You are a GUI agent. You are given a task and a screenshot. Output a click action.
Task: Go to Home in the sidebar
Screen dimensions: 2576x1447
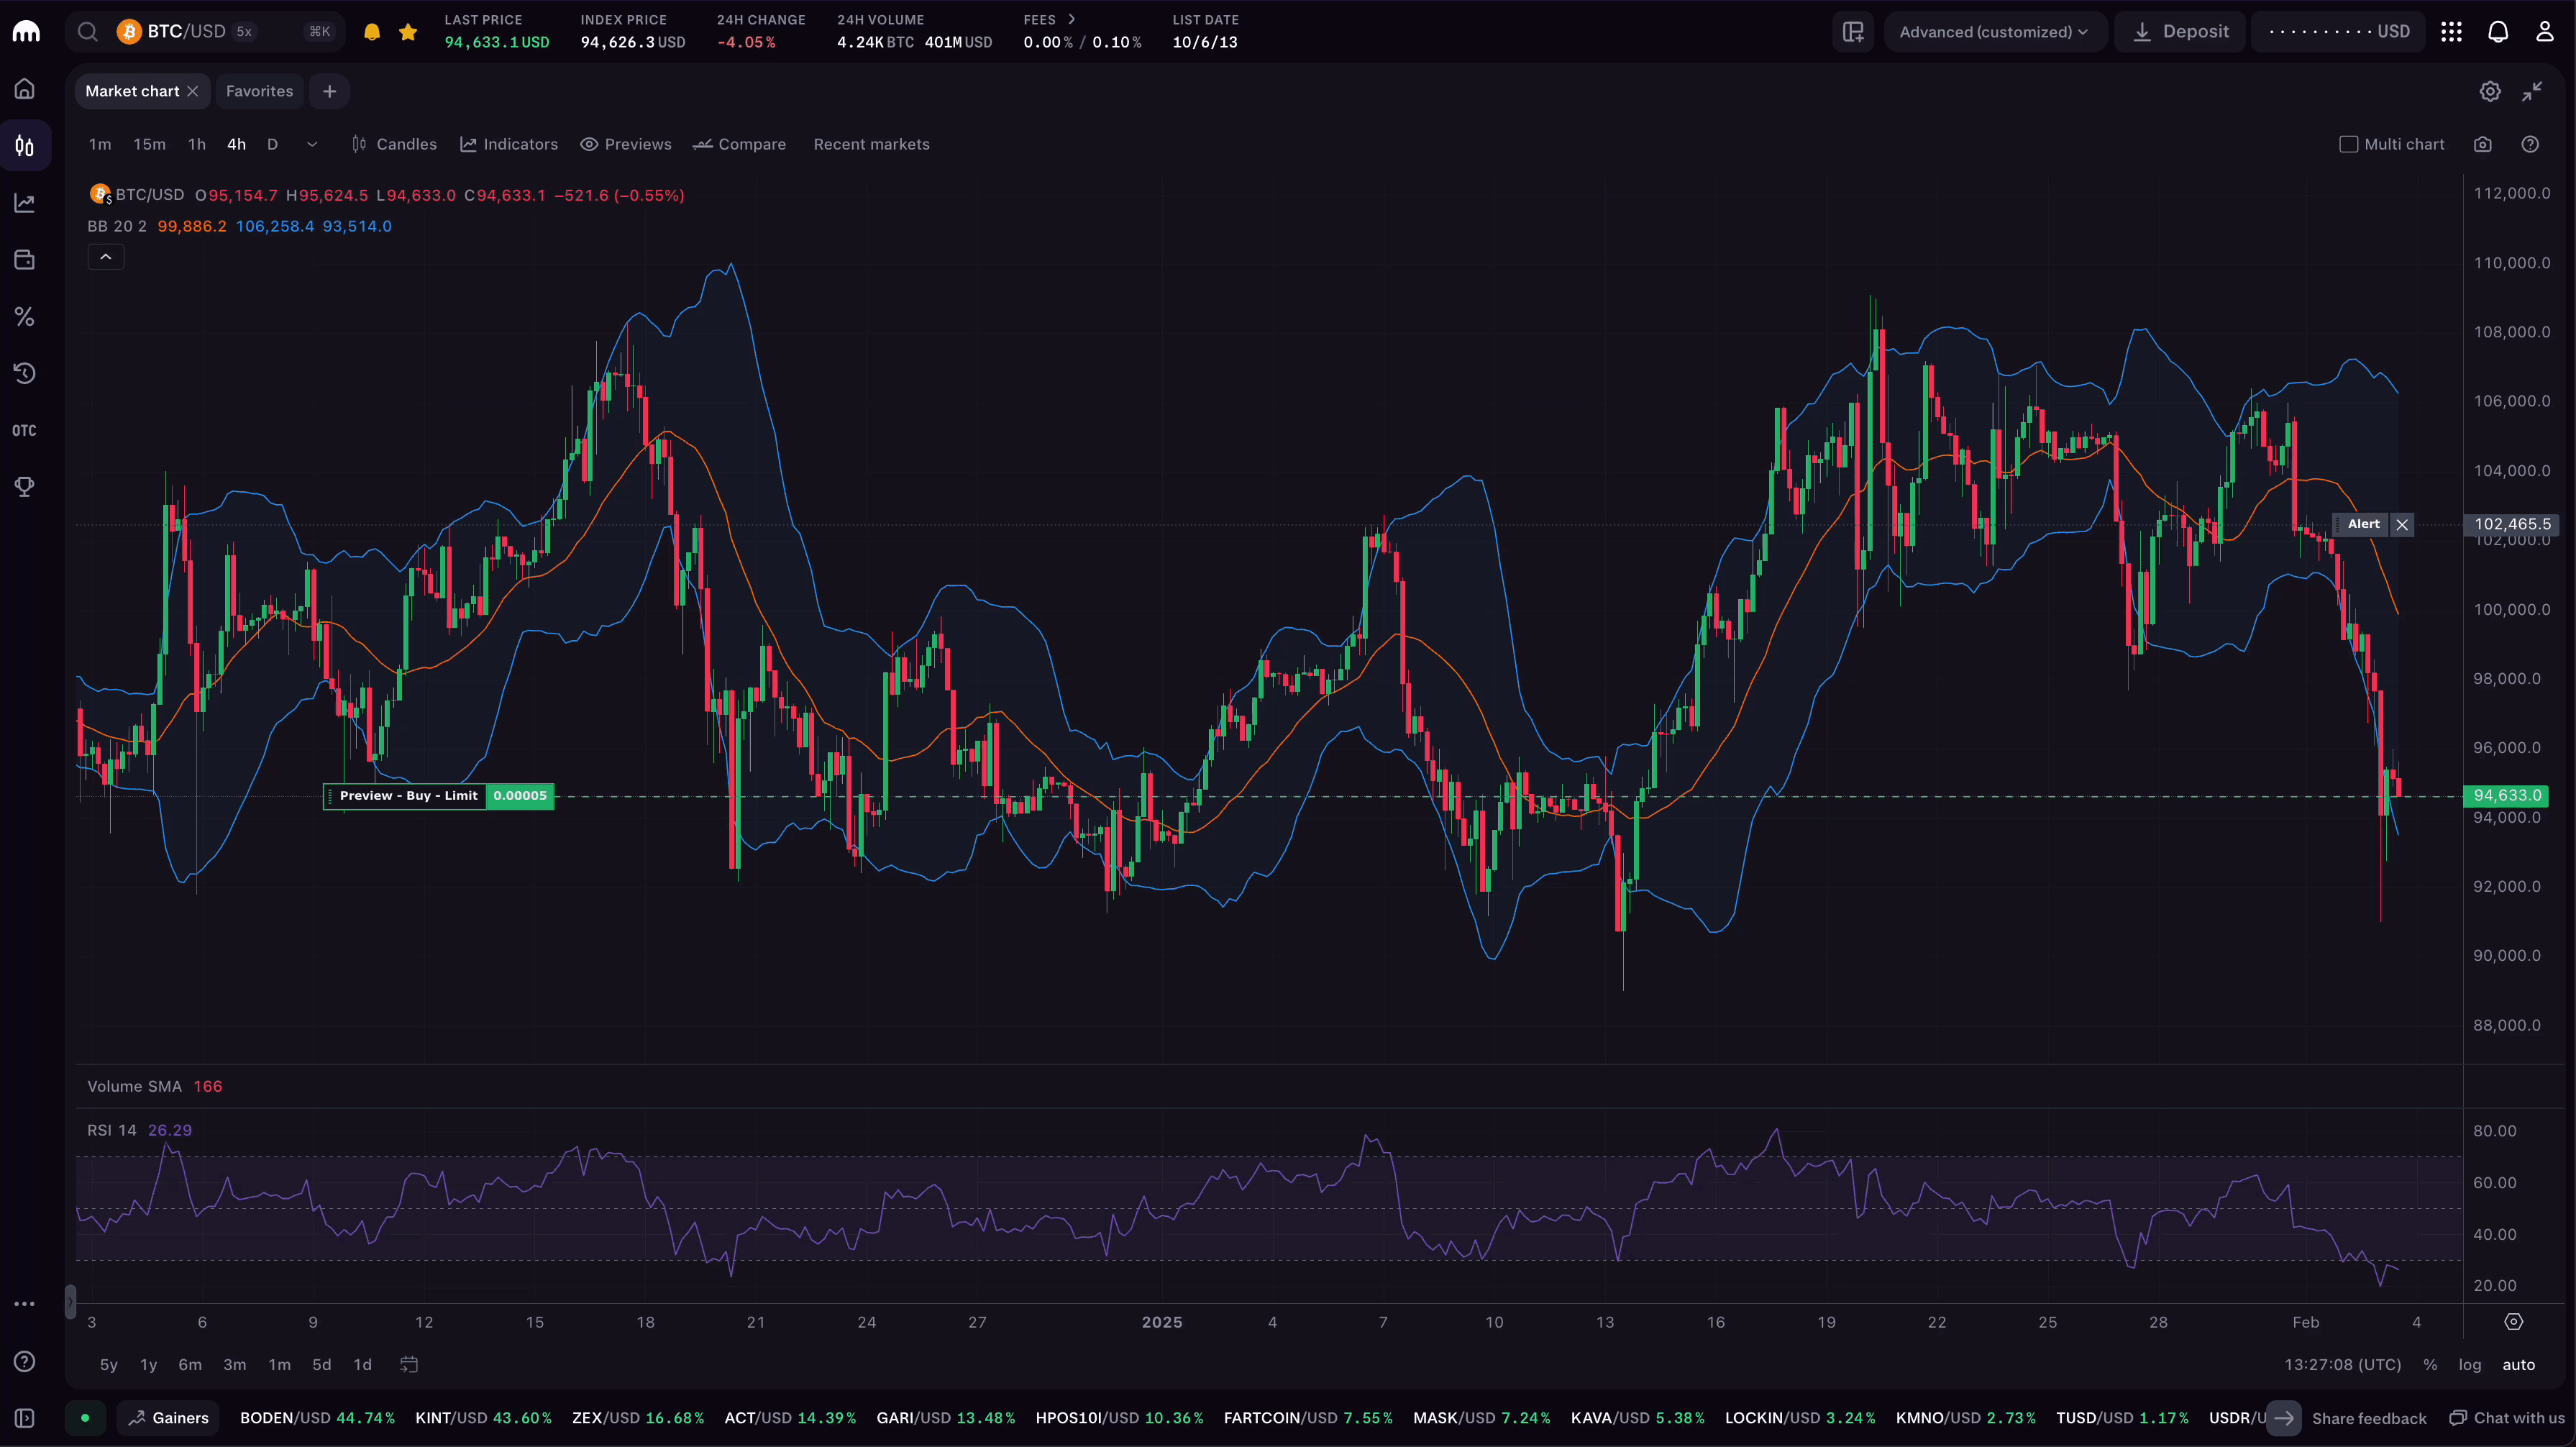point(25,89)
